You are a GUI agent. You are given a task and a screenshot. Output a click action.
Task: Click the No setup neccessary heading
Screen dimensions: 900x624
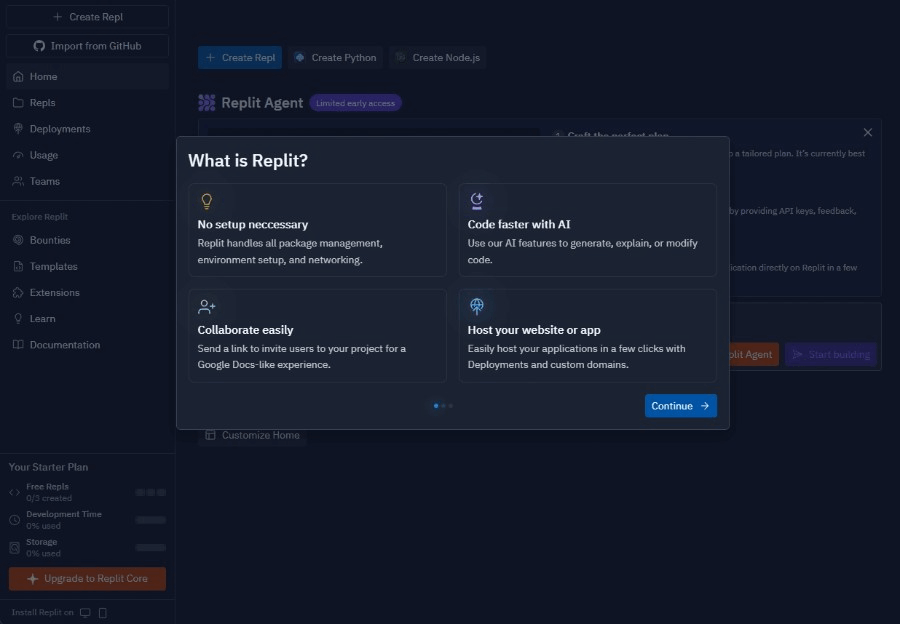click(x=253, y=224)
